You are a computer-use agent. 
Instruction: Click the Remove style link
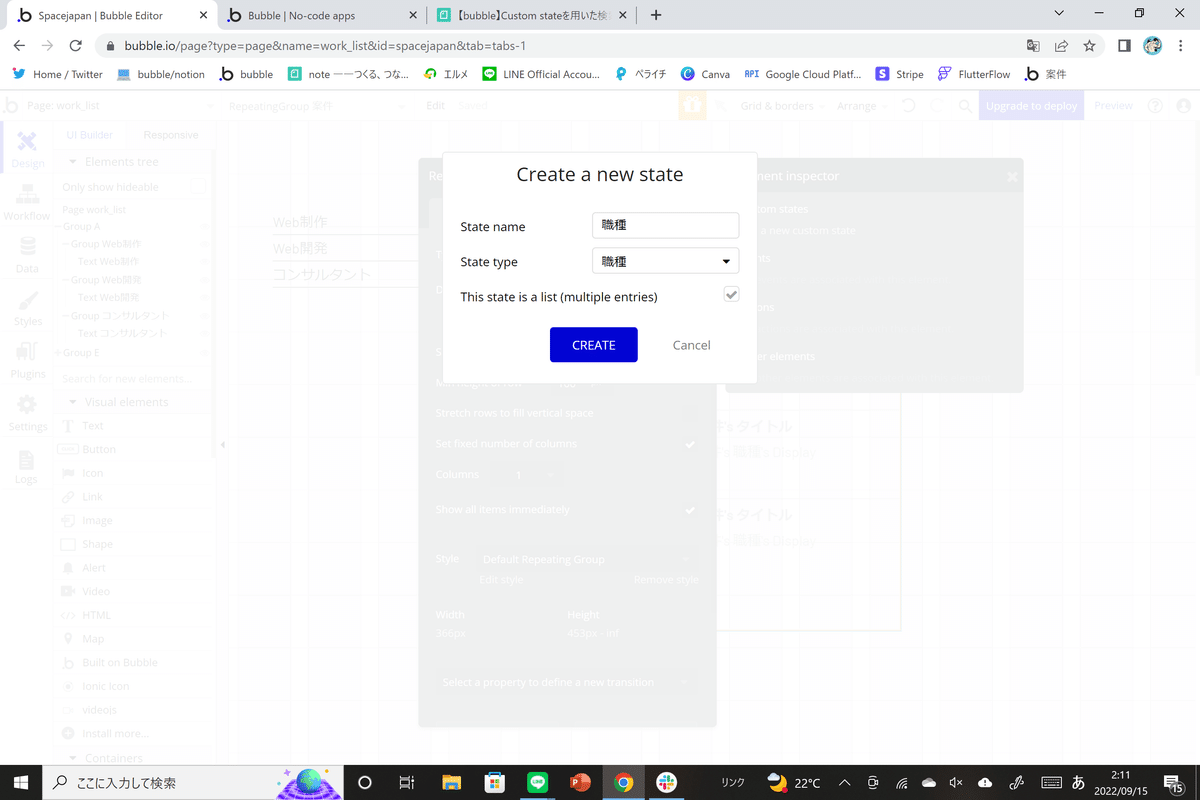point(666,580)
